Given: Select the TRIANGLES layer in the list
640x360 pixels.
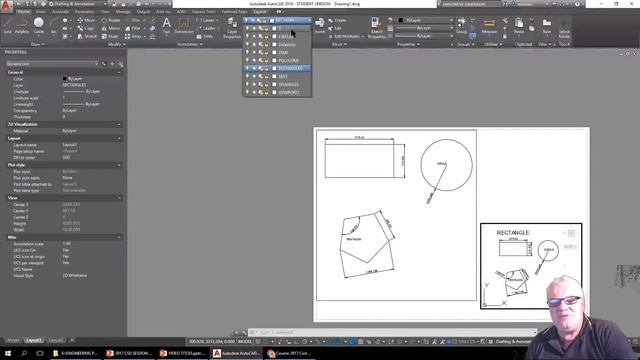Looking at the screenshot, I should click(278, 84).
